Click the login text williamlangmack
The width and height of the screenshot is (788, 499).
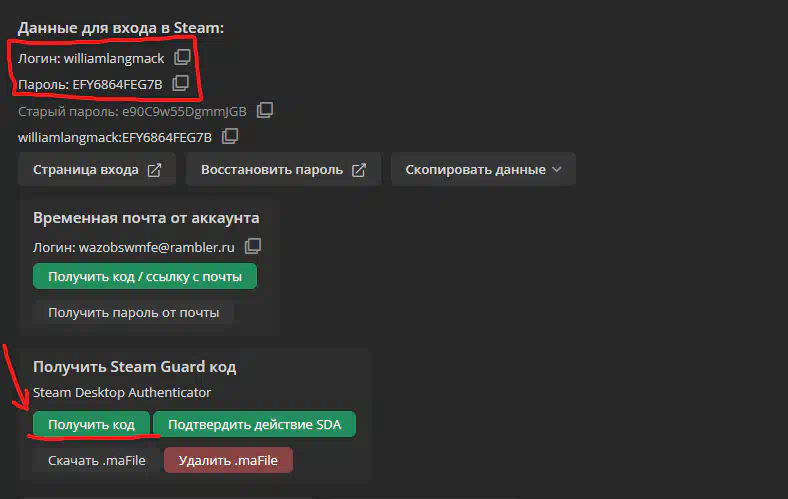114,58
